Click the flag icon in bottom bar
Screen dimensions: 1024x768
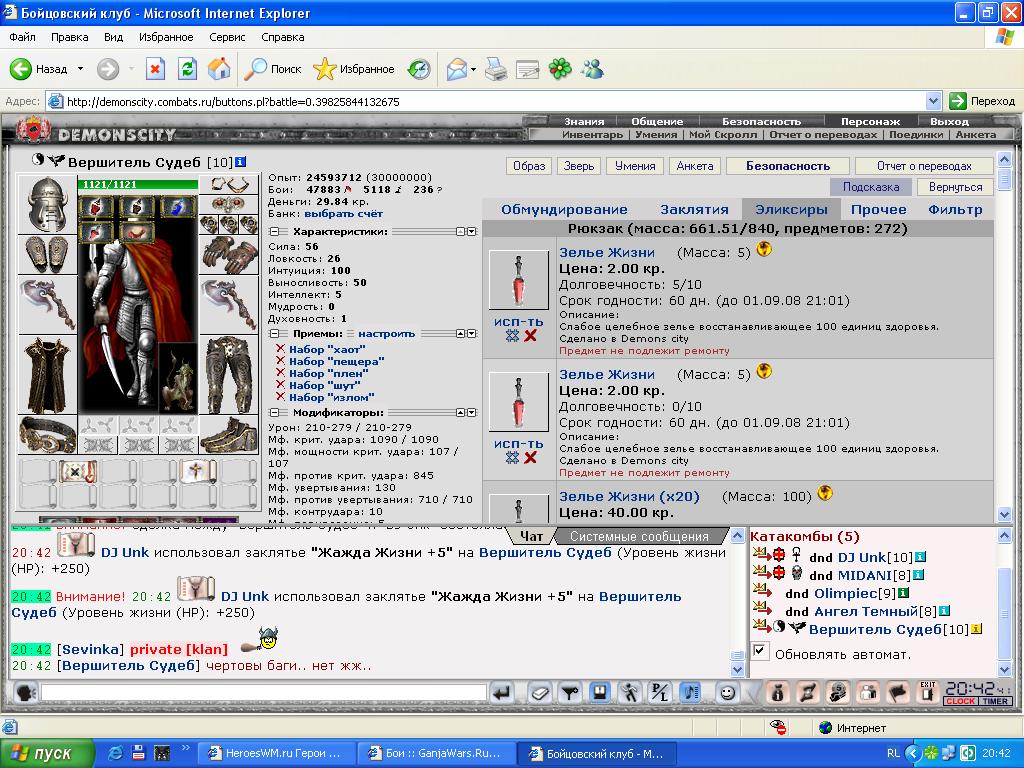tap(898, 692)
